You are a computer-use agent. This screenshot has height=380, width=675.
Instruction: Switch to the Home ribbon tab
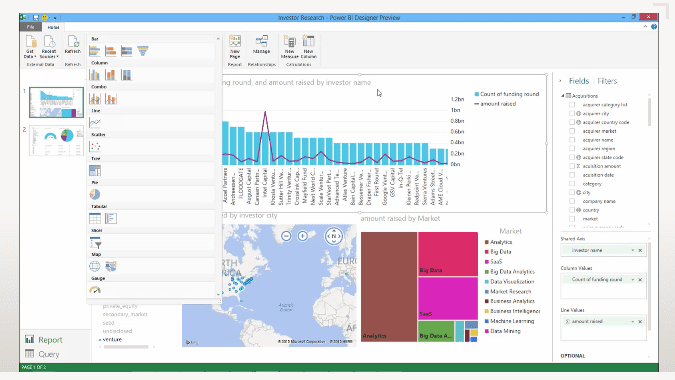[53, 27]
